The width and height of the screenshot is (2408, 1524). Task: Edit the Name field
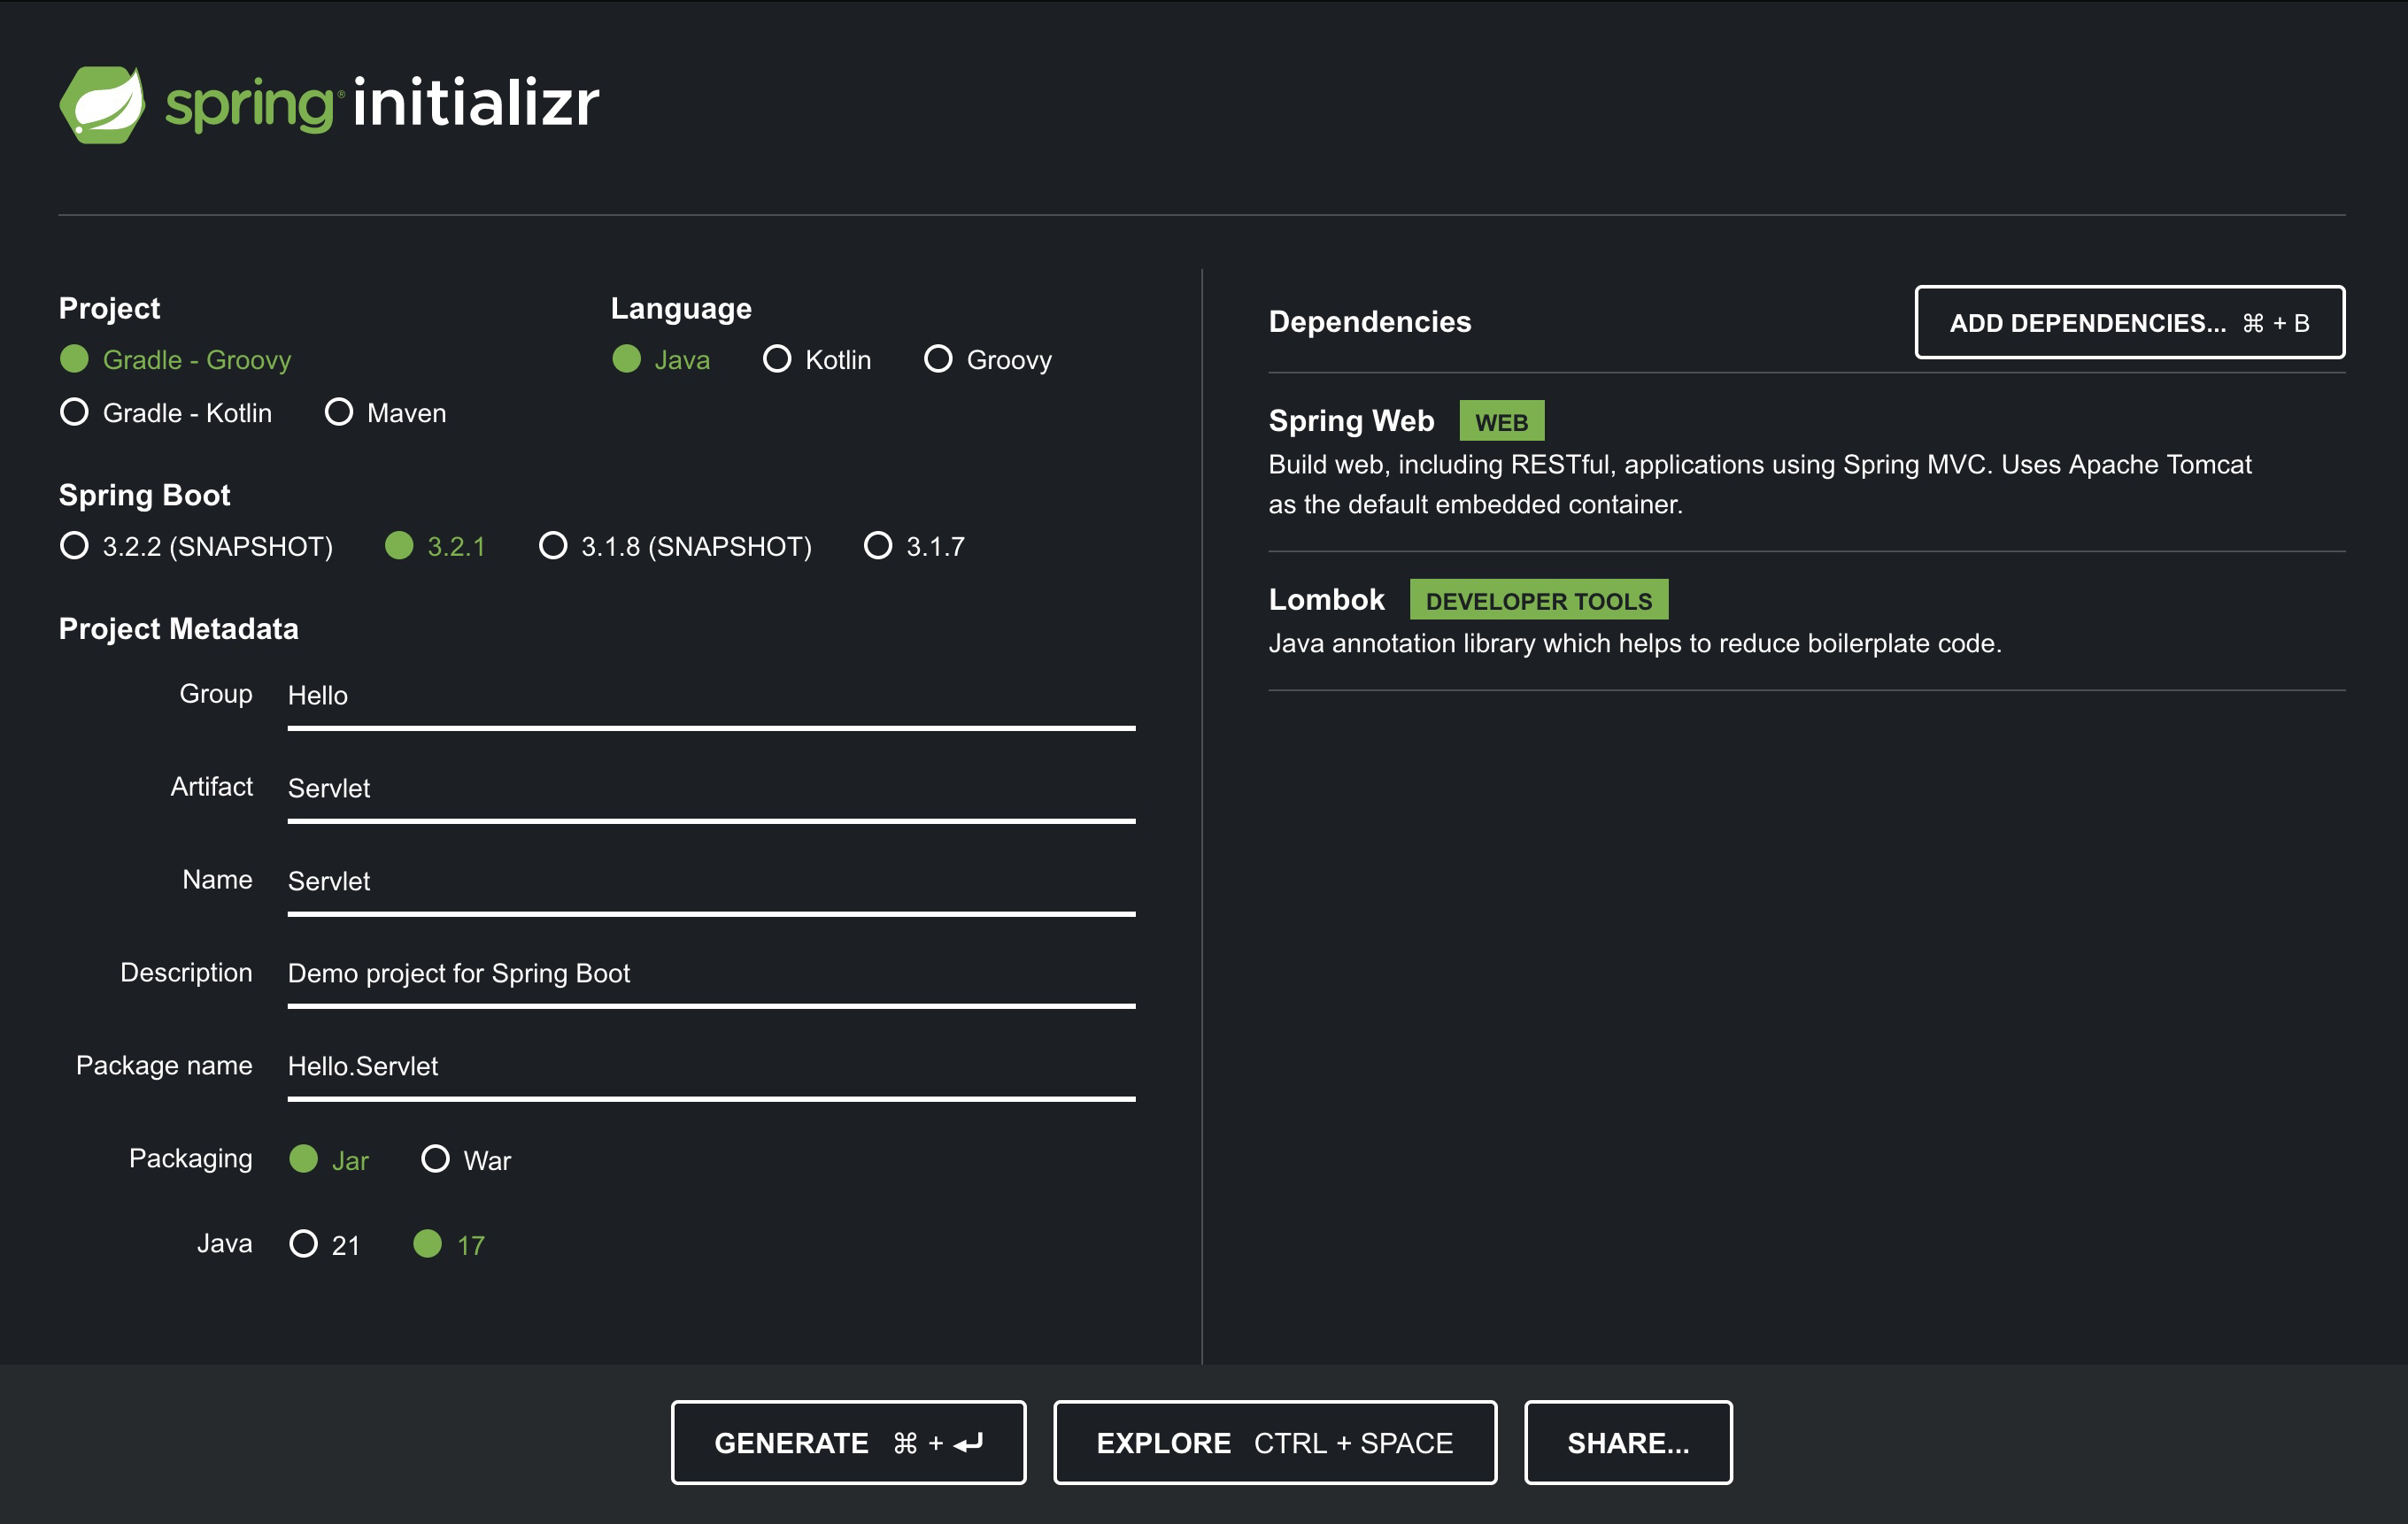[x=710, y=881]
